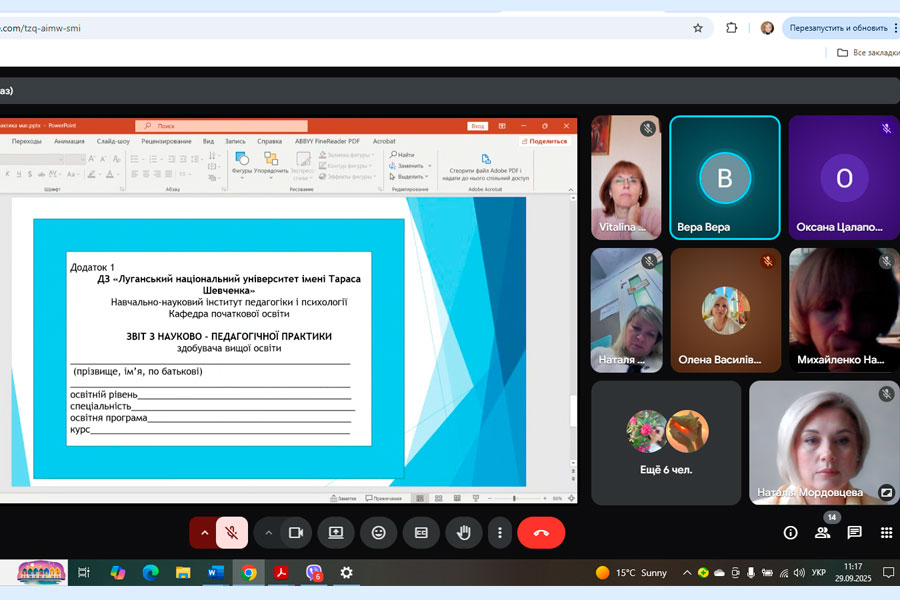Send an emoji reaction
The width and height of the screenshot is (900, 600).
pos(378,533)
